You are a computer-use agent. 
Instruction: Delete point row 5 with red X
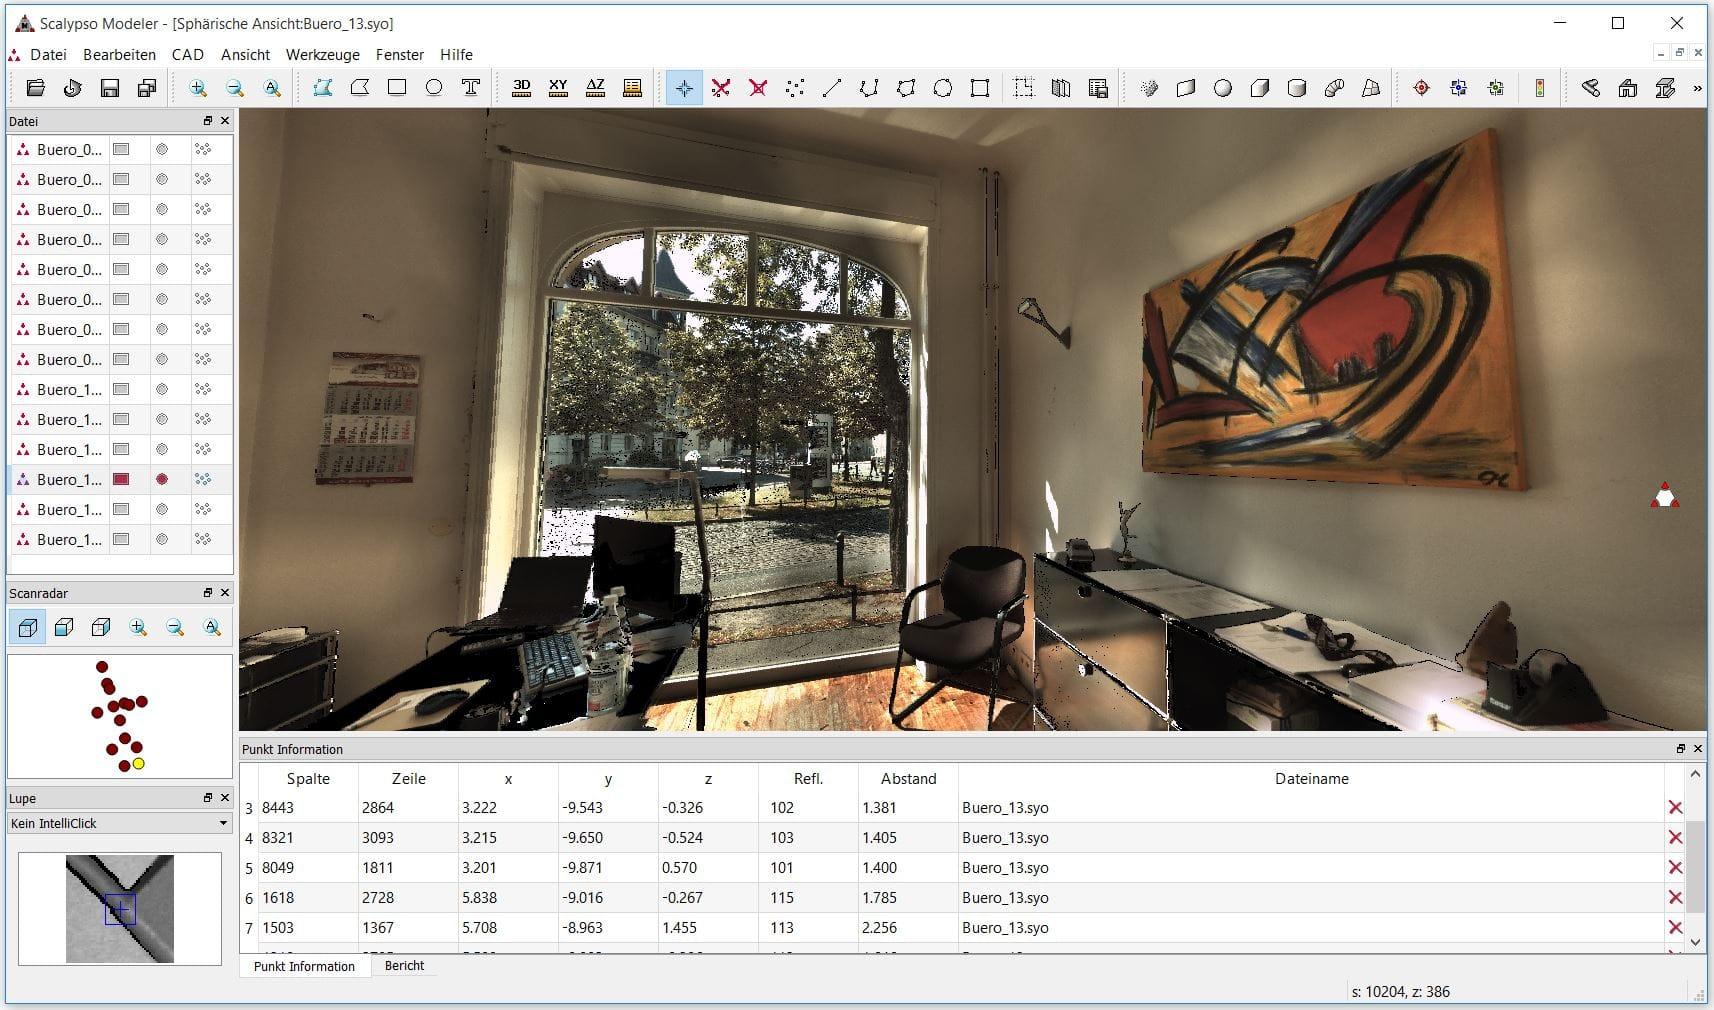tap(1675, 868)
